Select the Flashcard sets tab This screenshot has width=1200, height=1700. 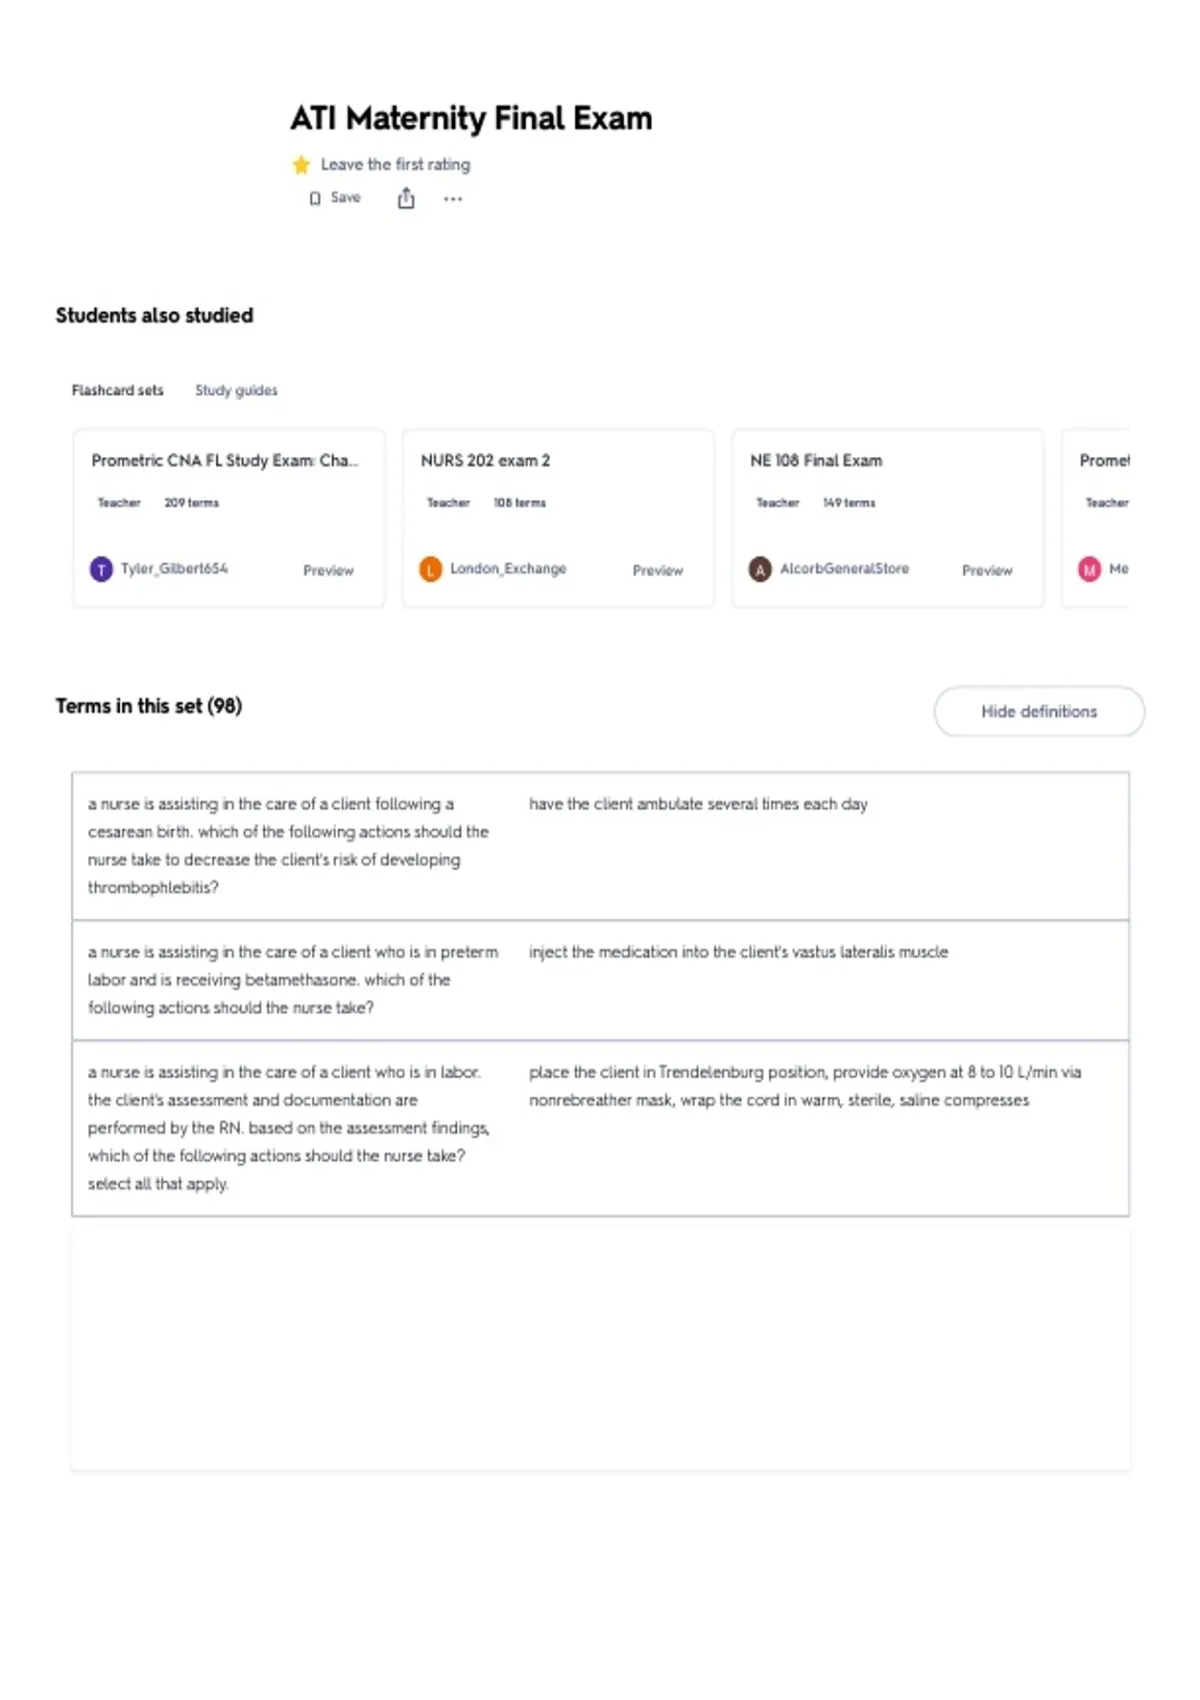117,390
